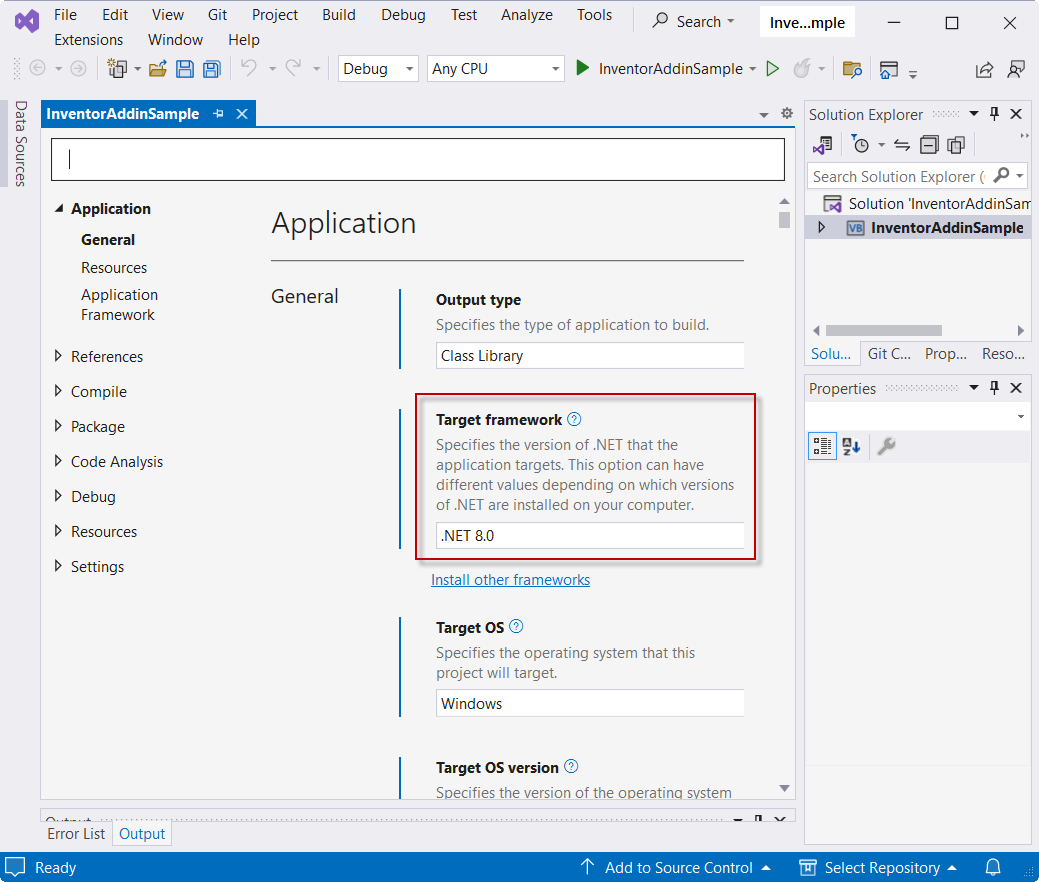The height and width of the screenshot is (882, 1039).
Task: Collapse All in Solution Explorer
Action: coord(929,144)
